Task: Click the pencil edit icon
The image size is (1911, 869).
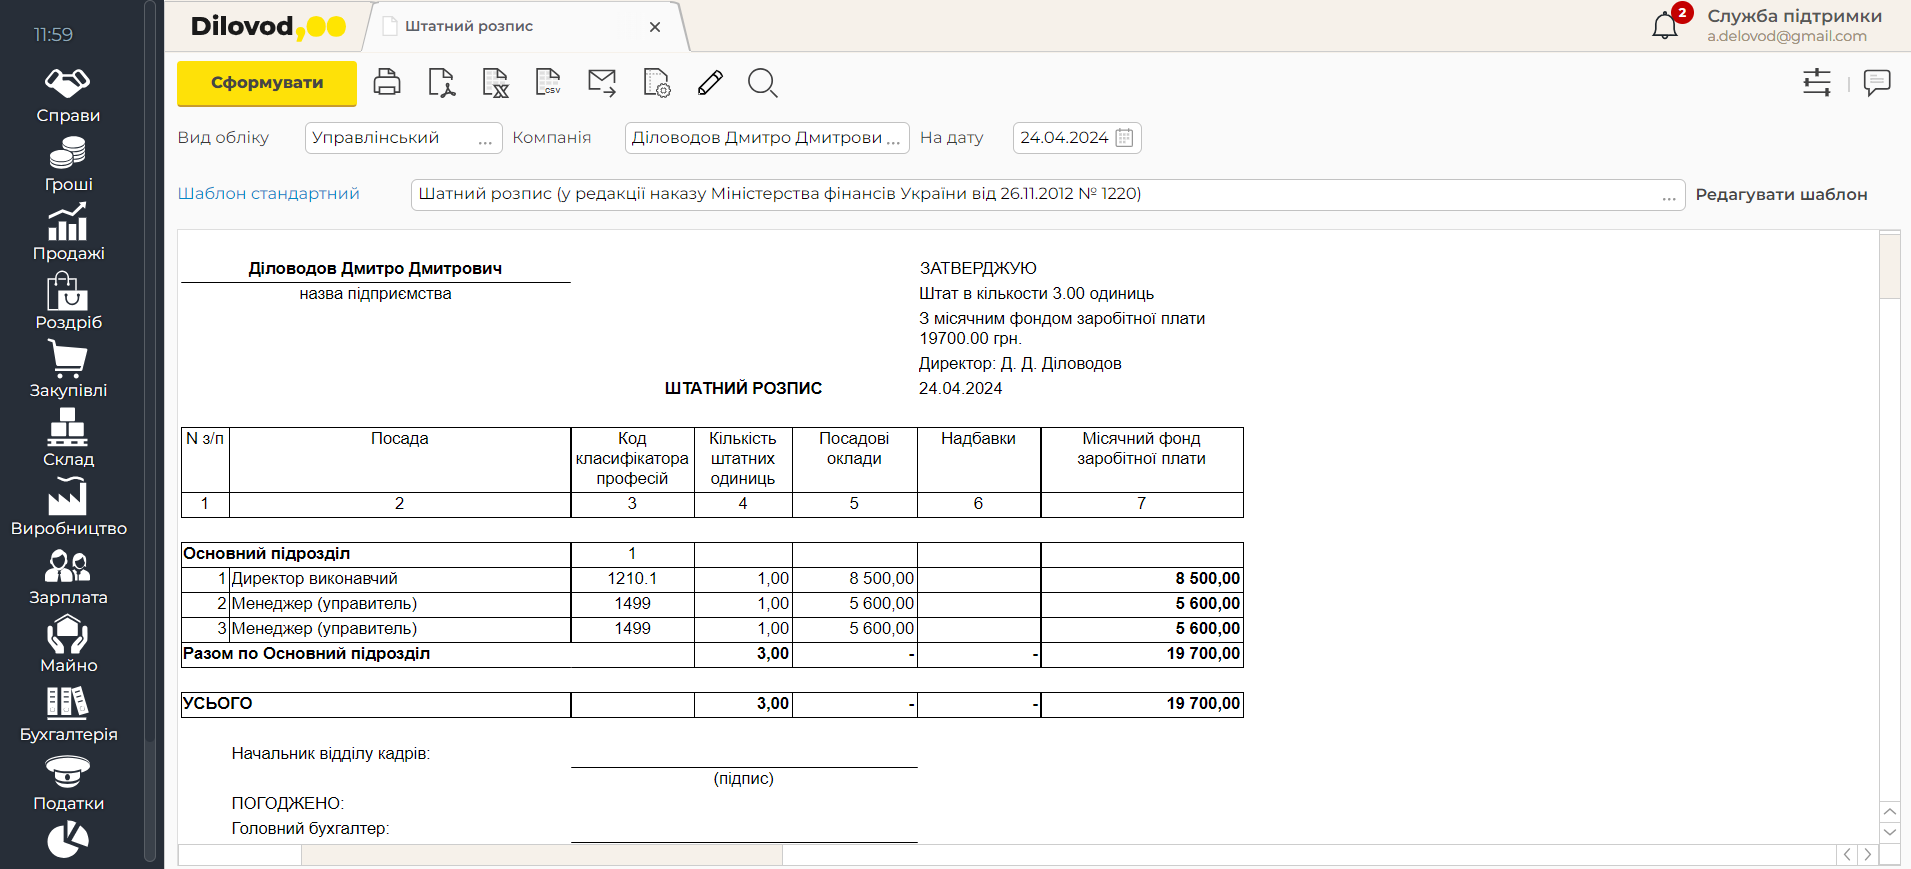Action: pos(710,82)
